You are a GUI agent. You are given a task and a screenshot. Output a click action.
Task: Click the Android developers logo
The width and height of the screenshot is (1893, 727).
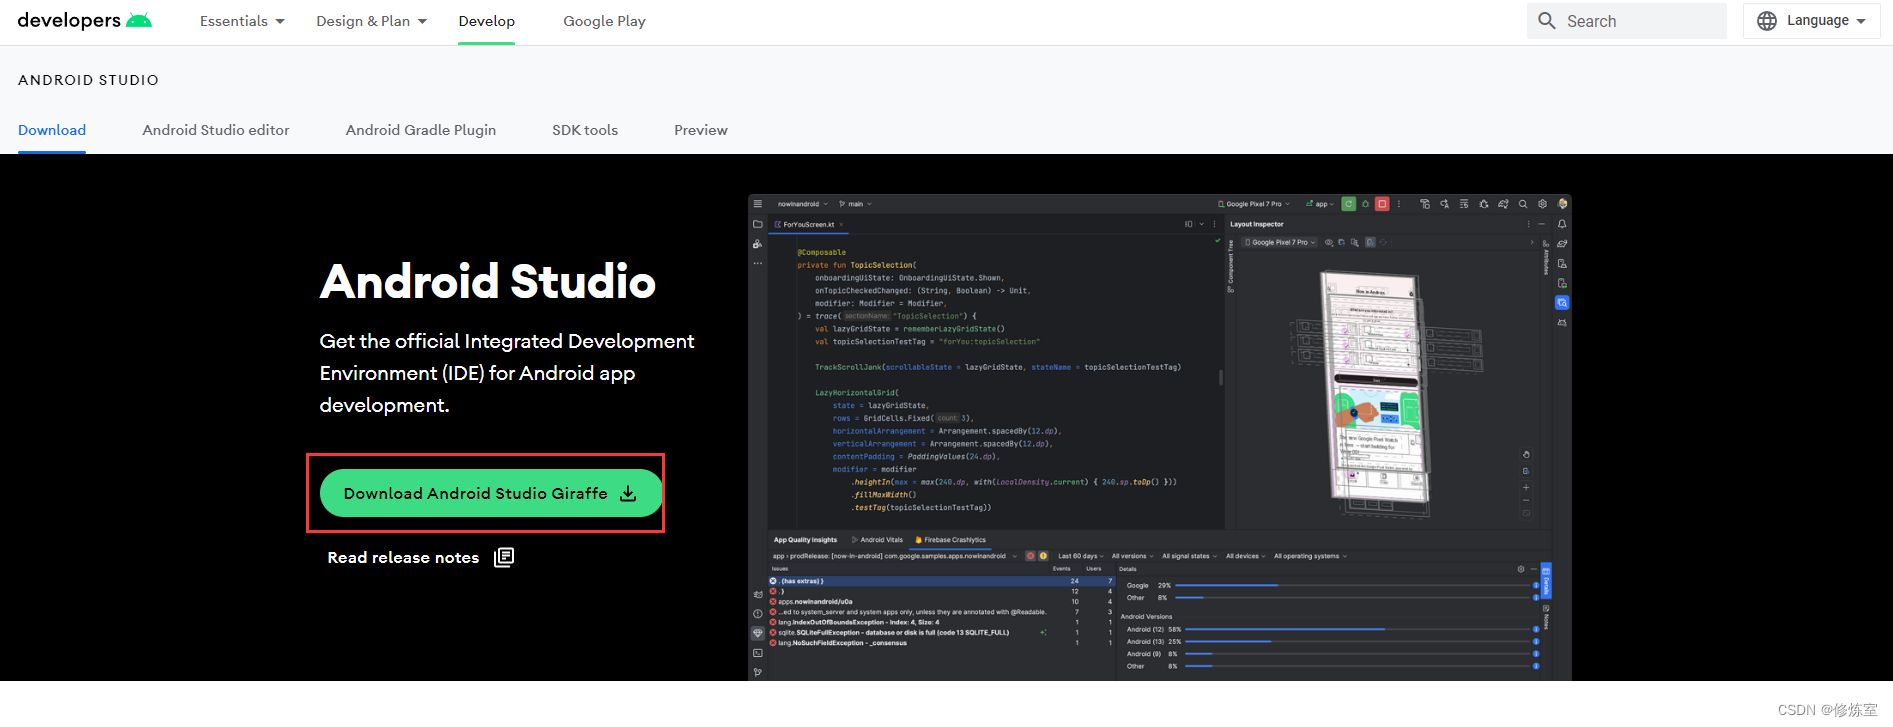84,21
